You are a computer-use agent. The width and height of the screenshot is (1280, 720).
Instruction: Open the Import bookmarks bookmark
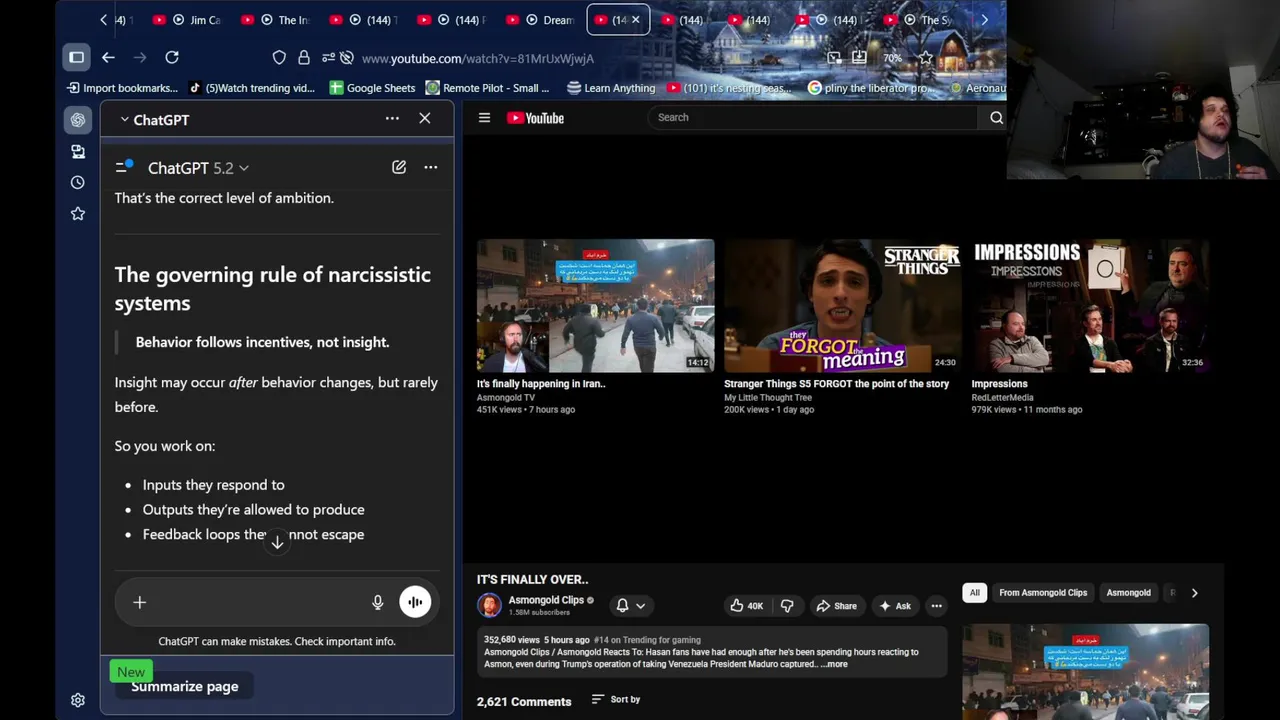tap(122, 88)
